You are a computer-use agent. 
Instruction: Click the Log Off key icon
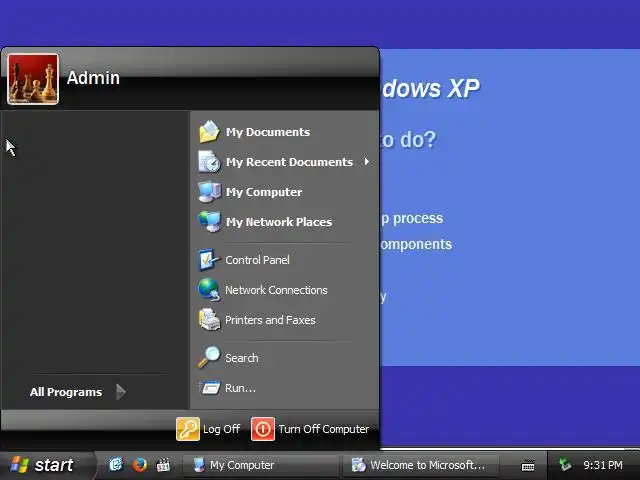(x=188, y=429)
